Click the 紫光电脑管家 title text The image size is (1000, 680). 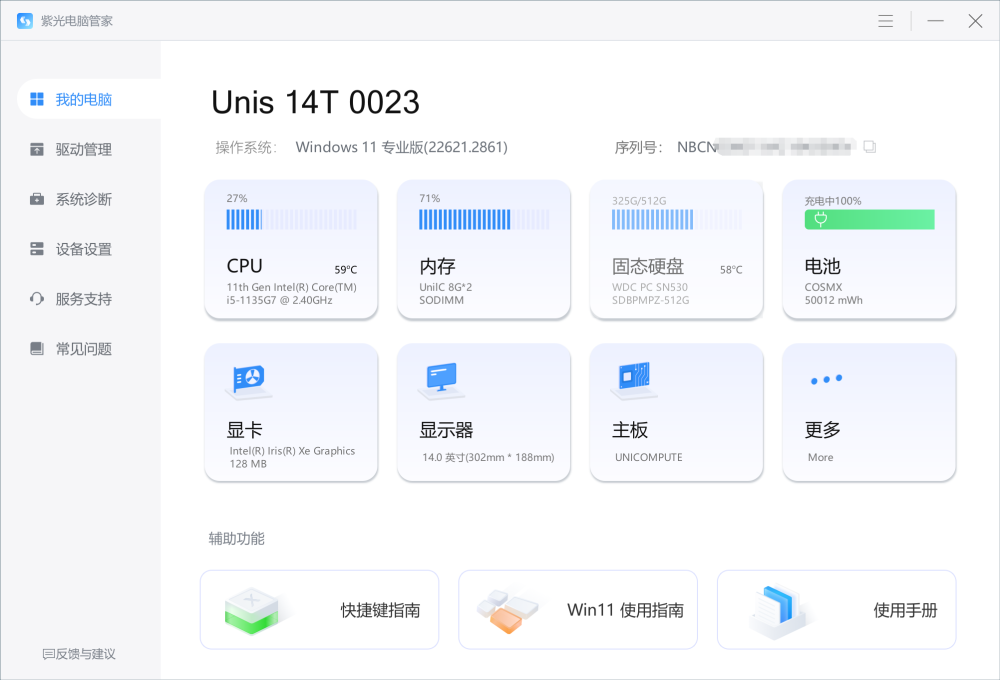(x=77, y=21)
